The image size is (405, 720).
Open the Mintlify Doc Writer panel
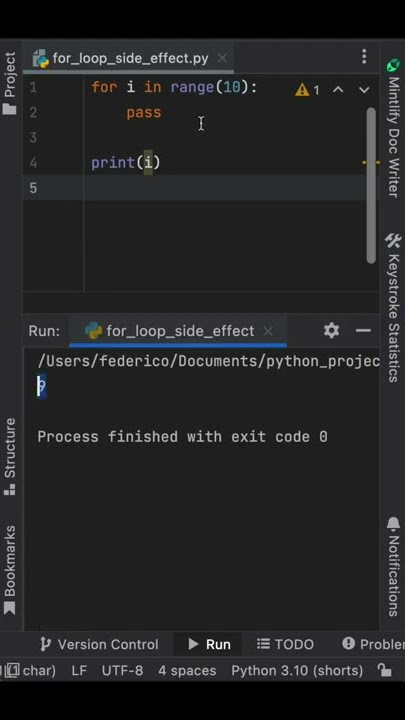coord(393,129)
